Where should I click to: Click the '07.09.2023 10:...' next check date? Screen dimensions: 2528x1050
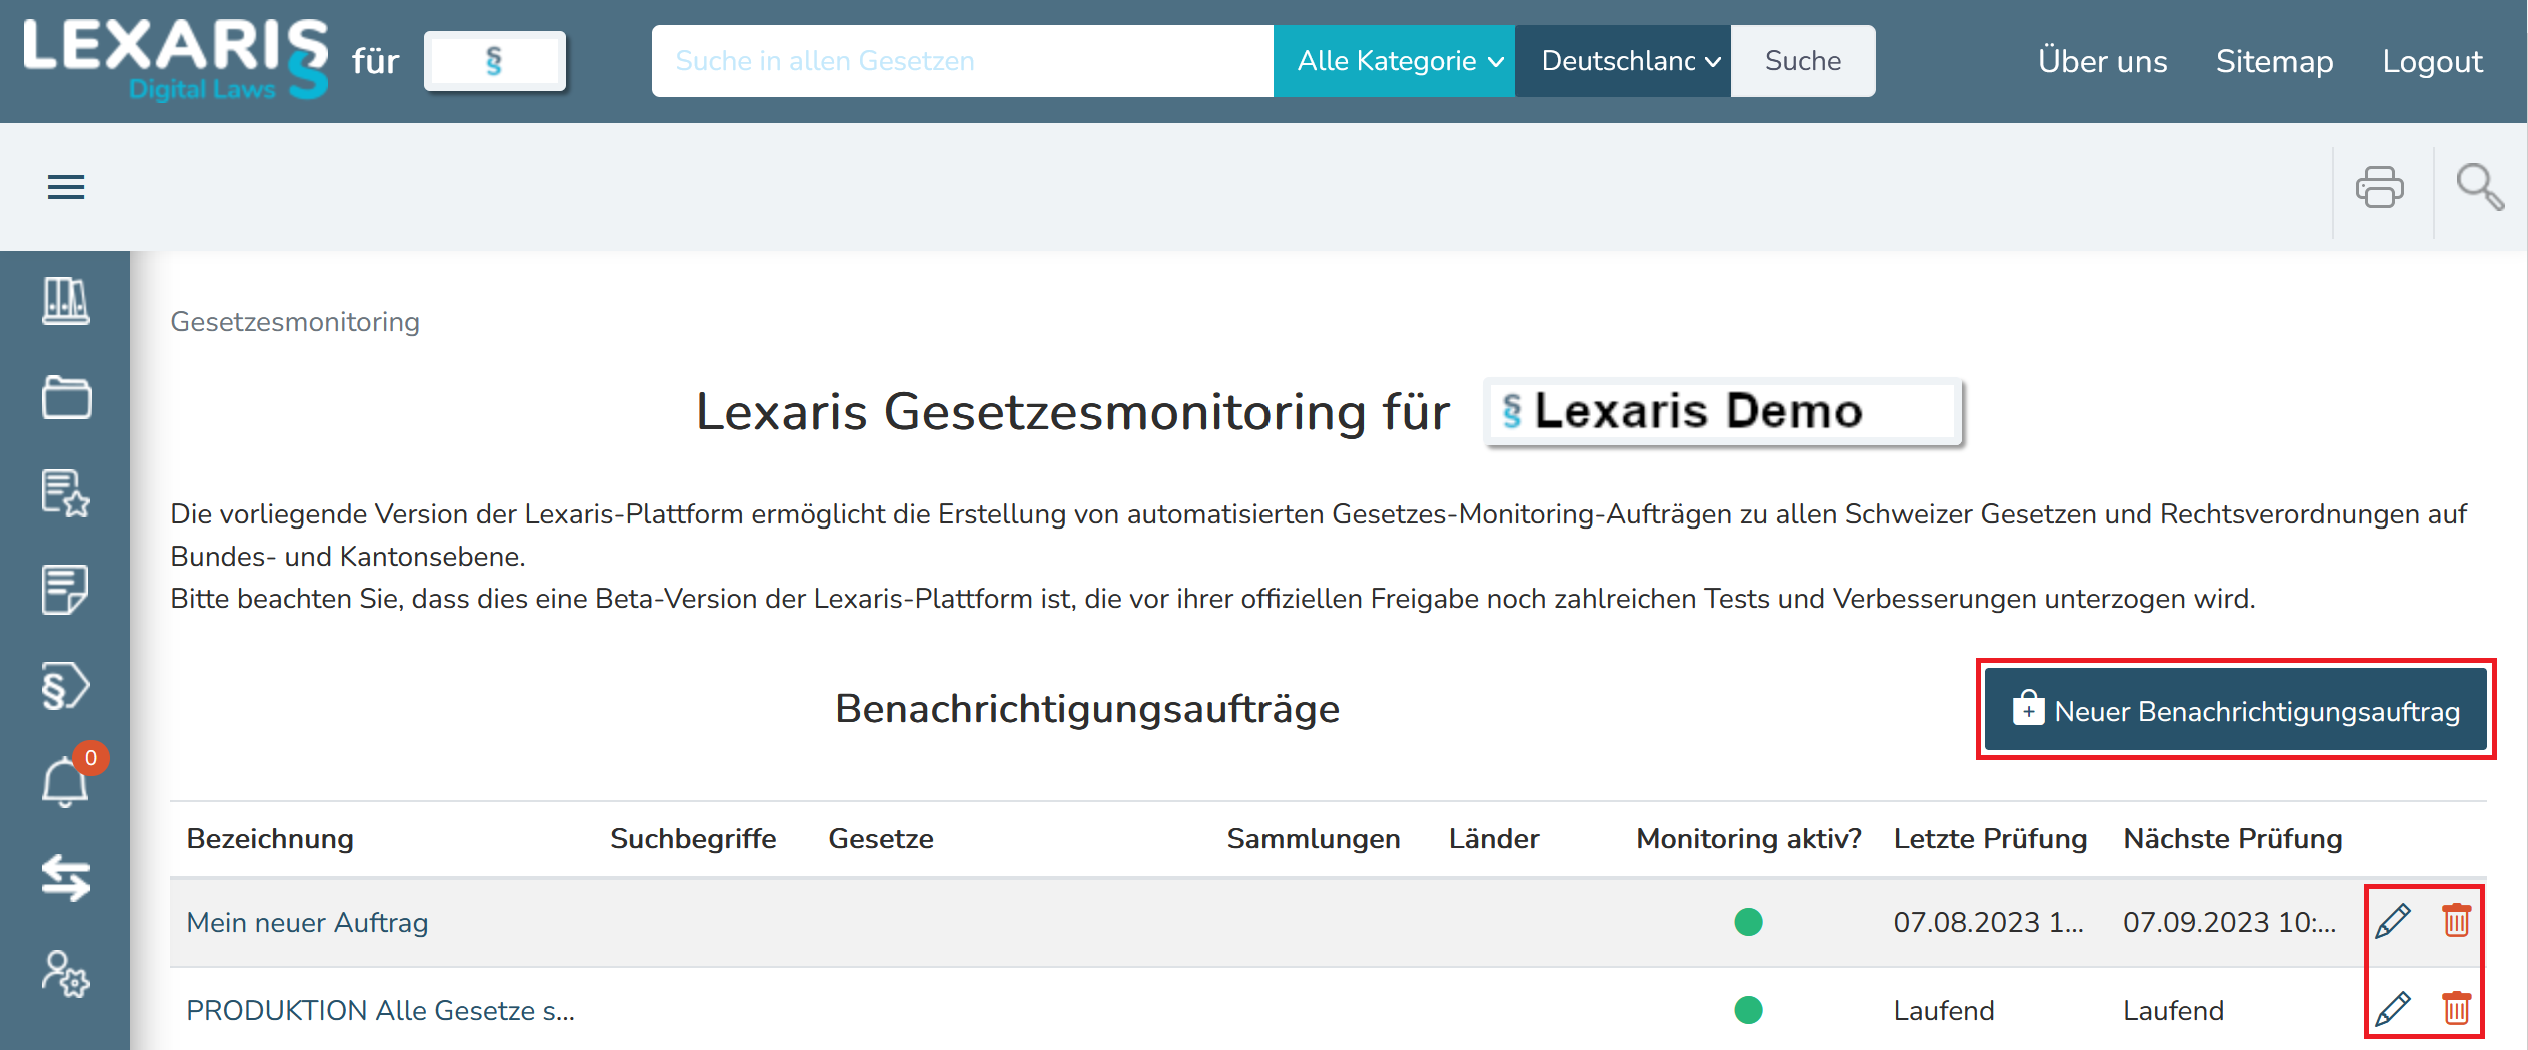point(2229,922)
